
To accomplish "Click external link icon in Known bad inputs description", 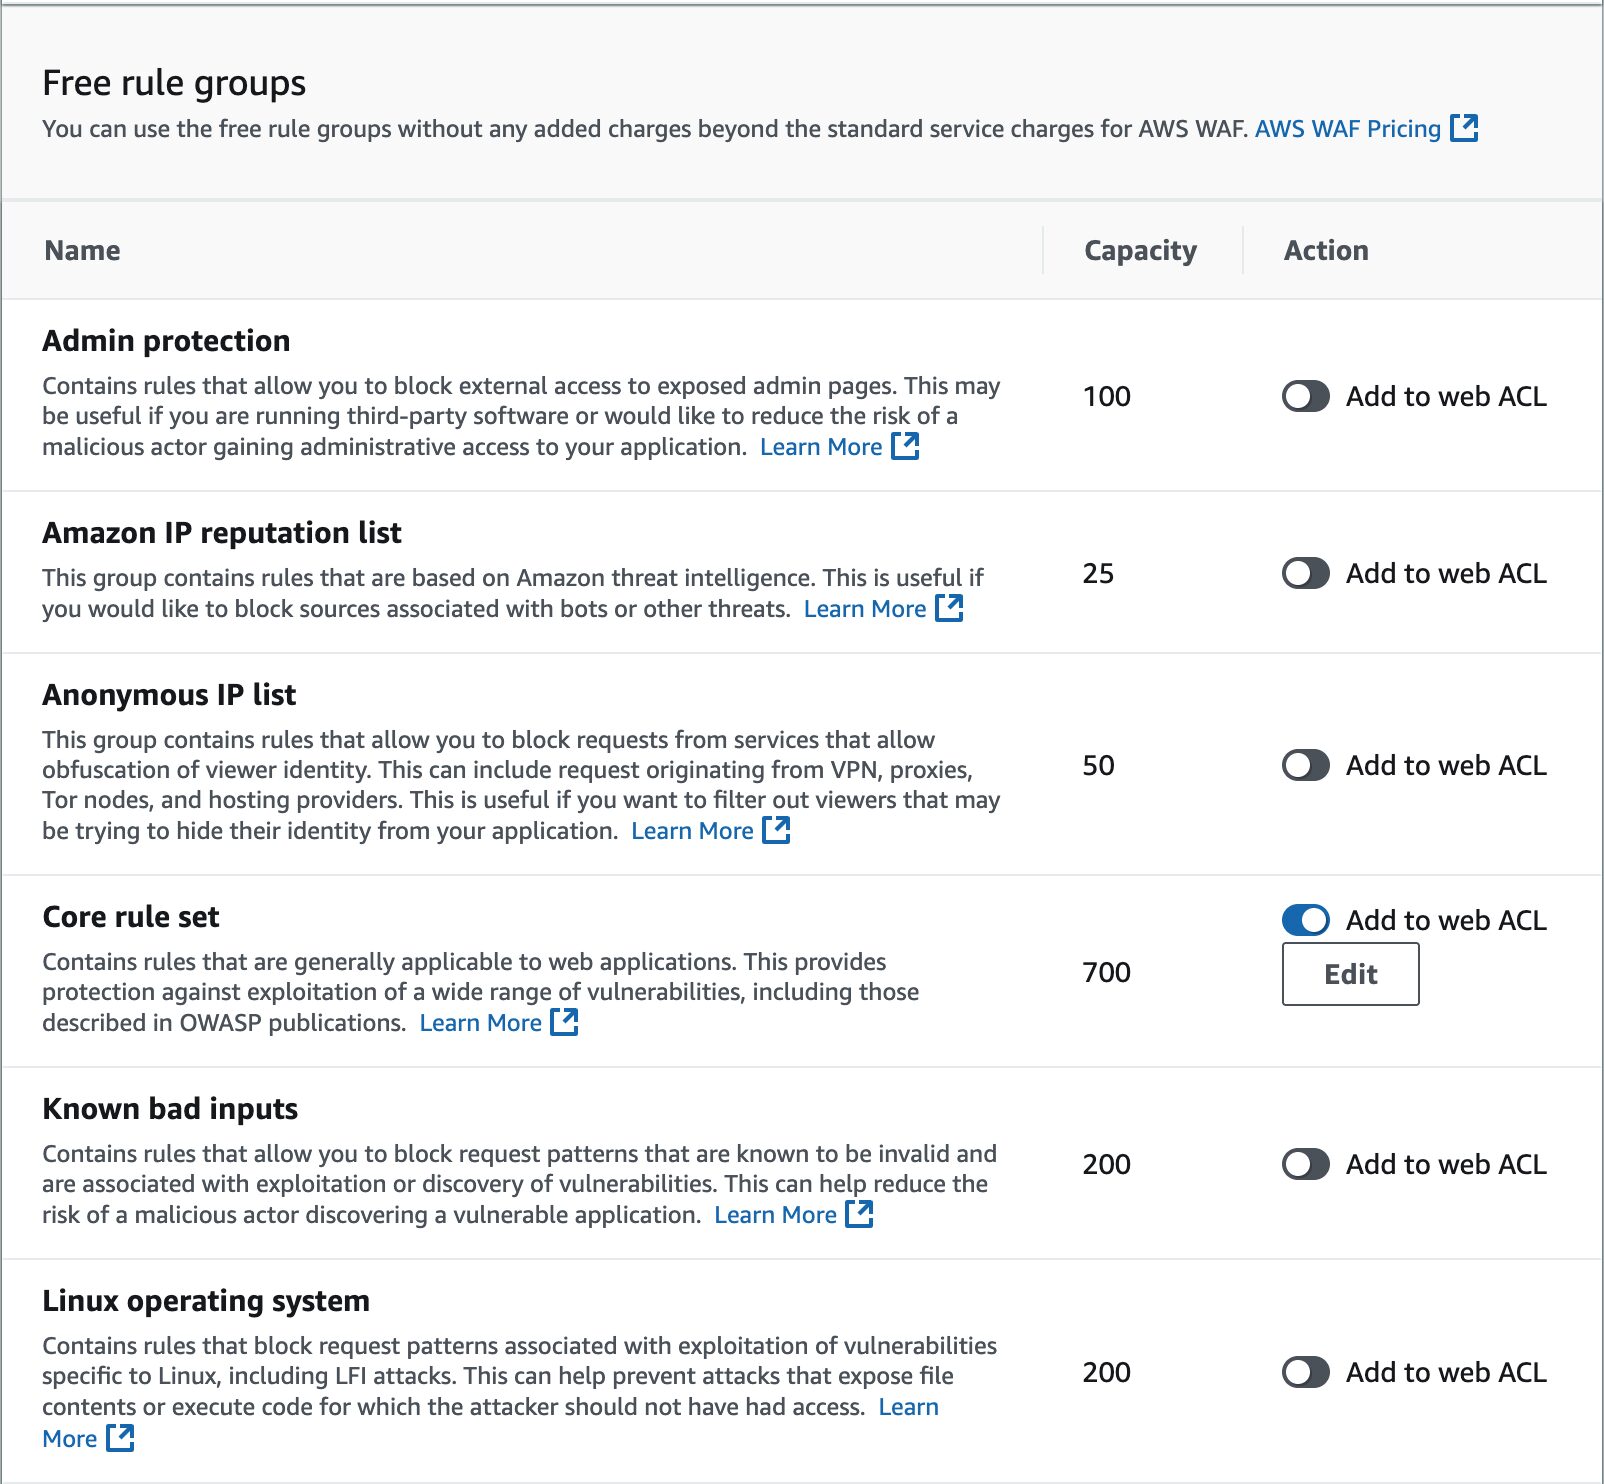I will click(859, 1214).
